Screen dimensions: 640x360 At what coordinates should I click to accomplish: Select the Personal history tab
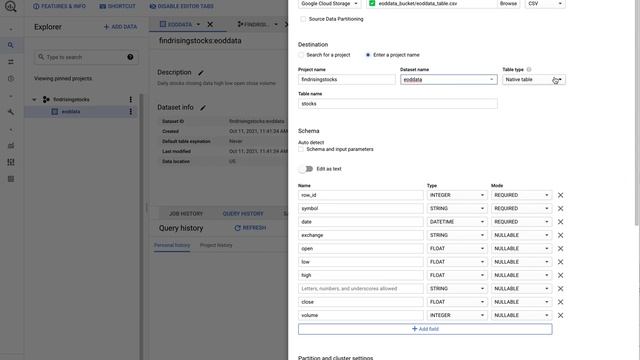(x=172, y=245)
